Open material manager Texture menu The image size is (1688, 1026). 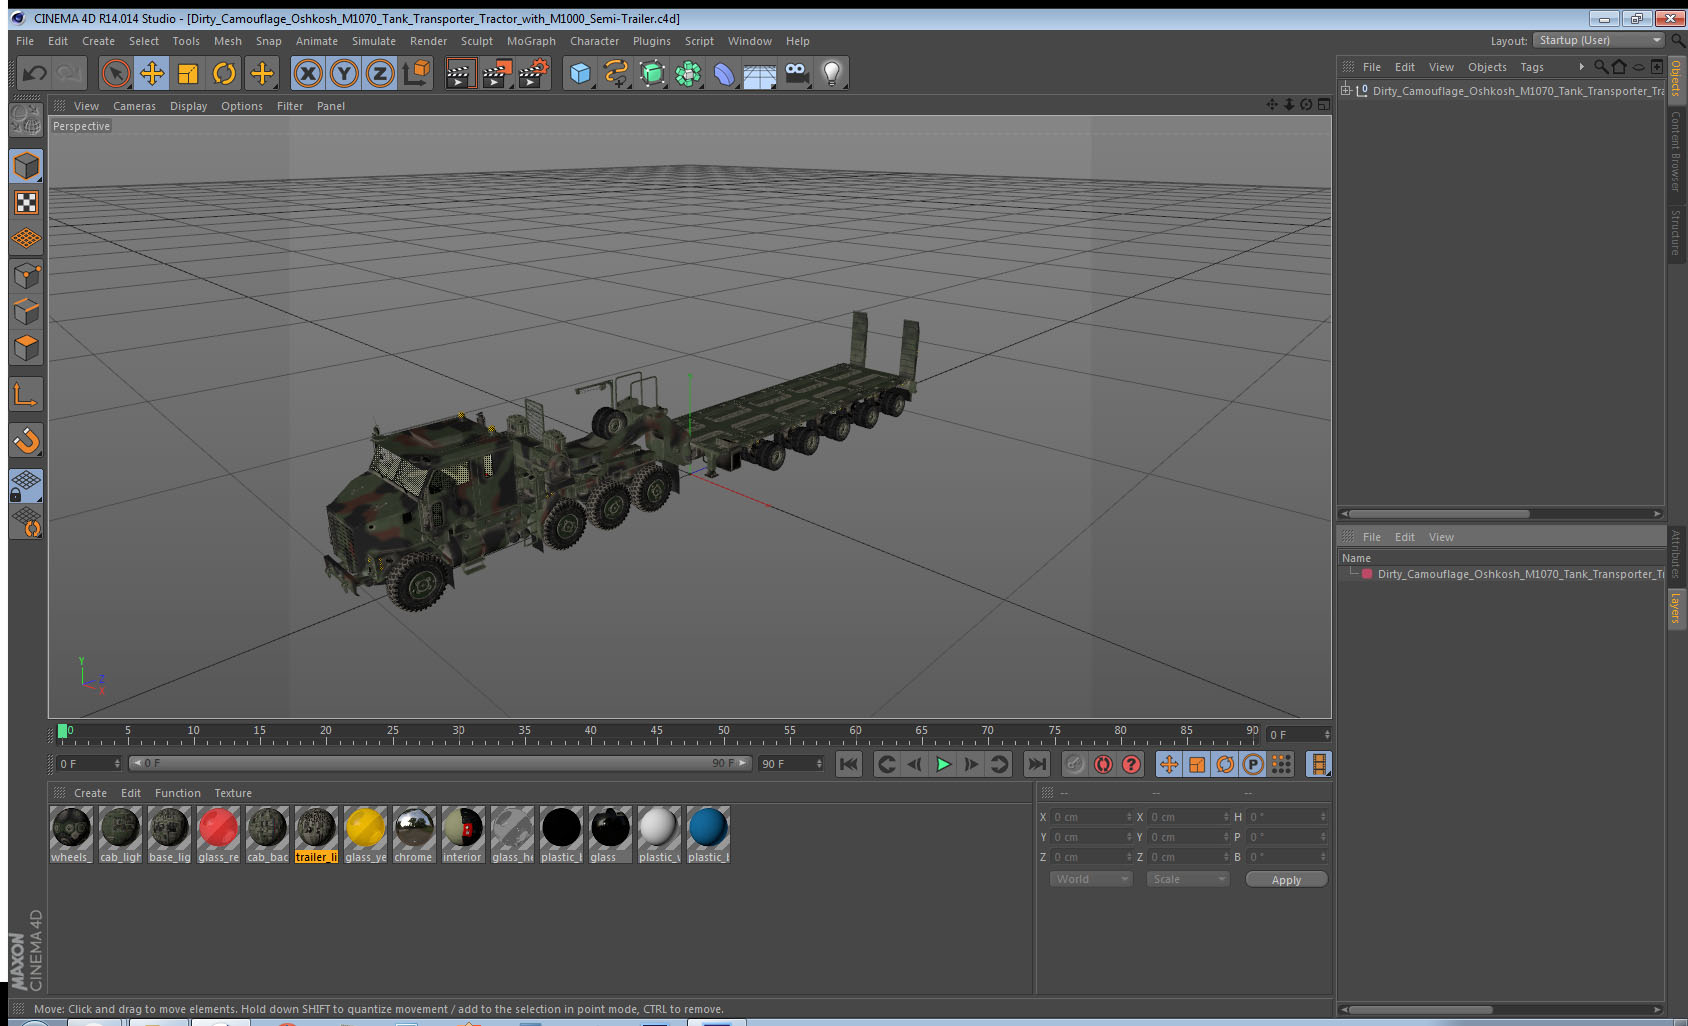click(x=233, y=793)
